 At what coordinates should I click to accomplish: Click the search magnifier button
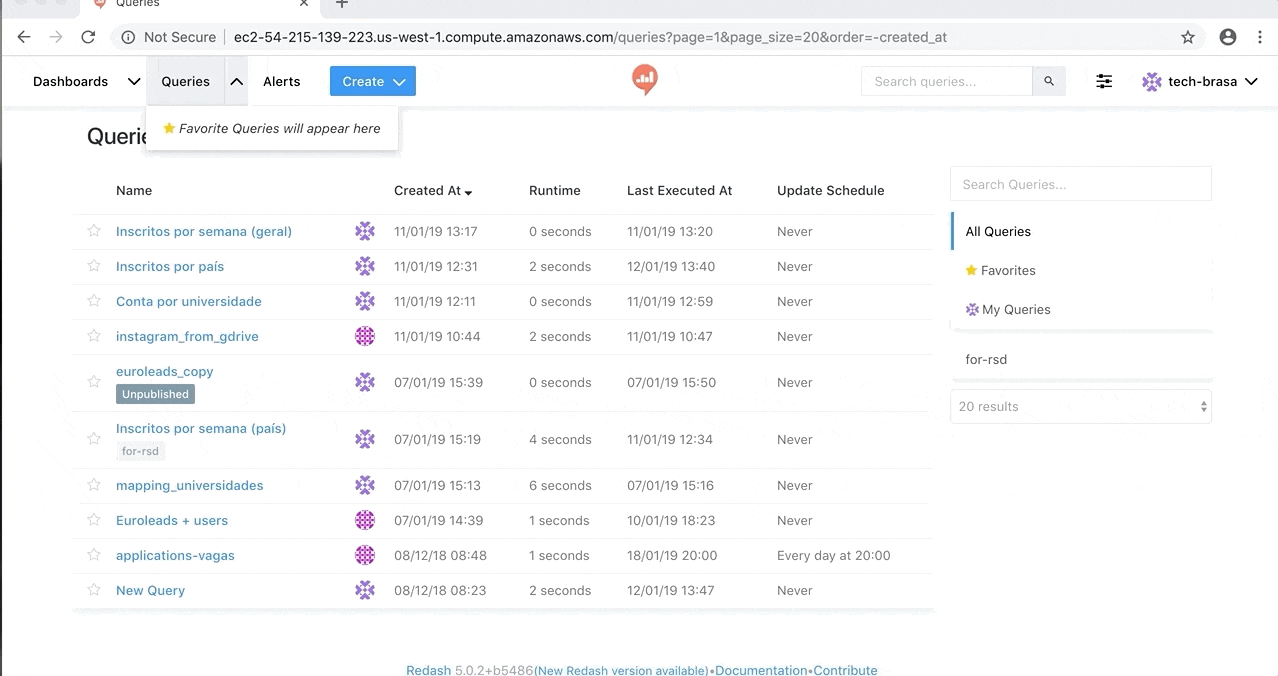[x=1048, y=82]
